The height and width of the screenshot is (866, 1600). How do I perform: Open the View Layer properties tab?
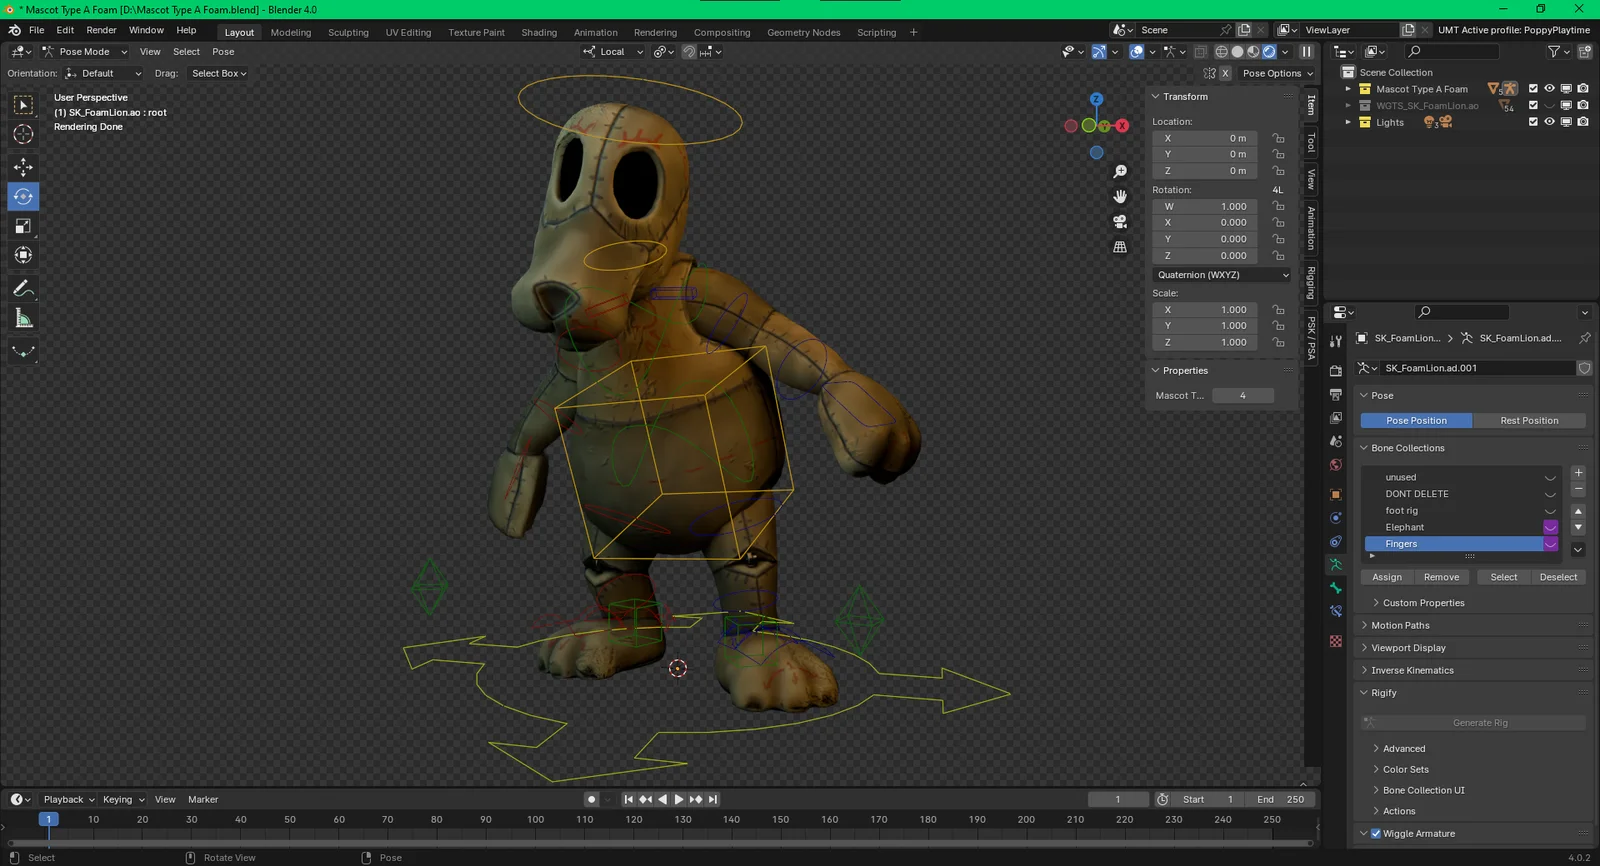tap(1336, 418)
